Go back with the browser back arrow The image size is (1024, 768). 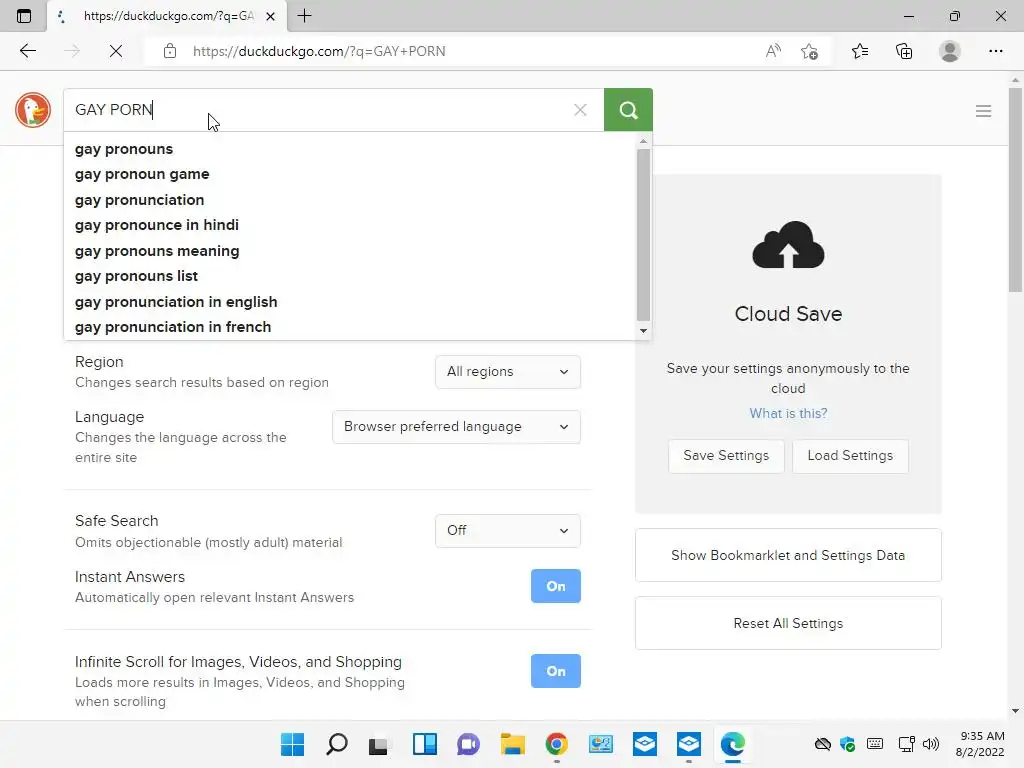[27, 51]
